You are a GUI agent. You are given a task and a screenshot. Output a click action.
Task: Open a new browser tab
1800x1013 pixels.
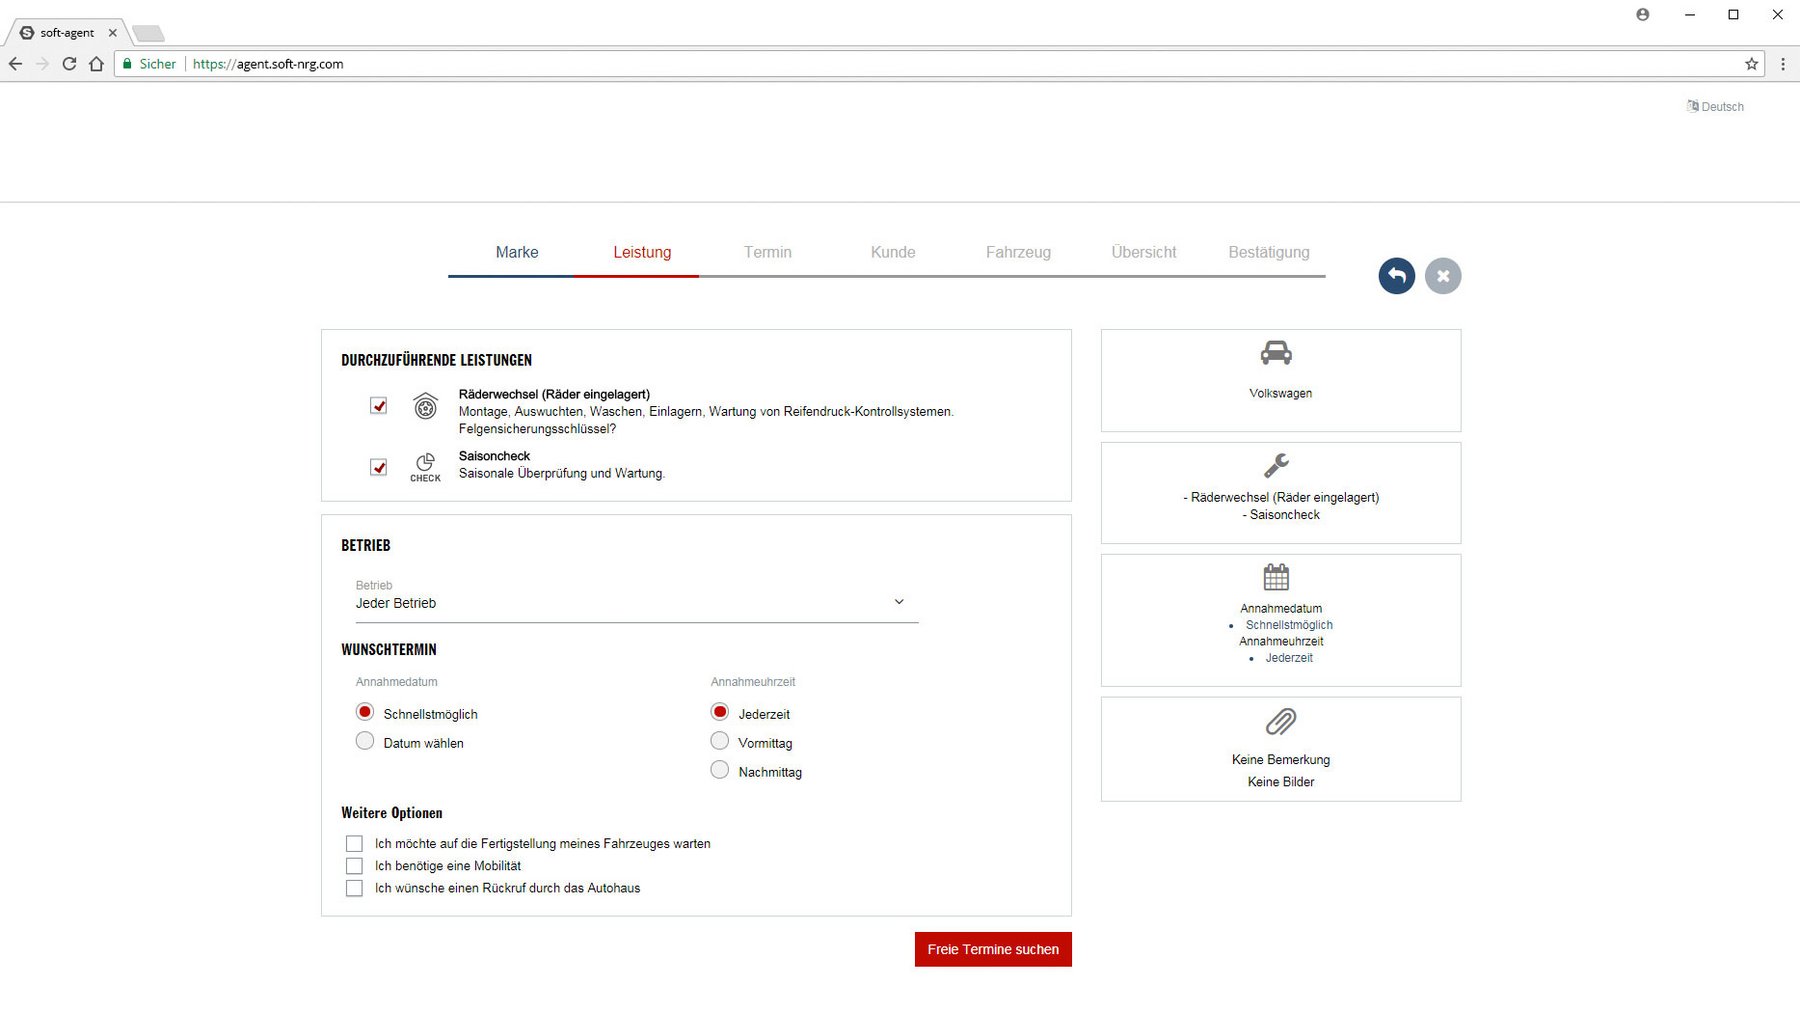148,33
